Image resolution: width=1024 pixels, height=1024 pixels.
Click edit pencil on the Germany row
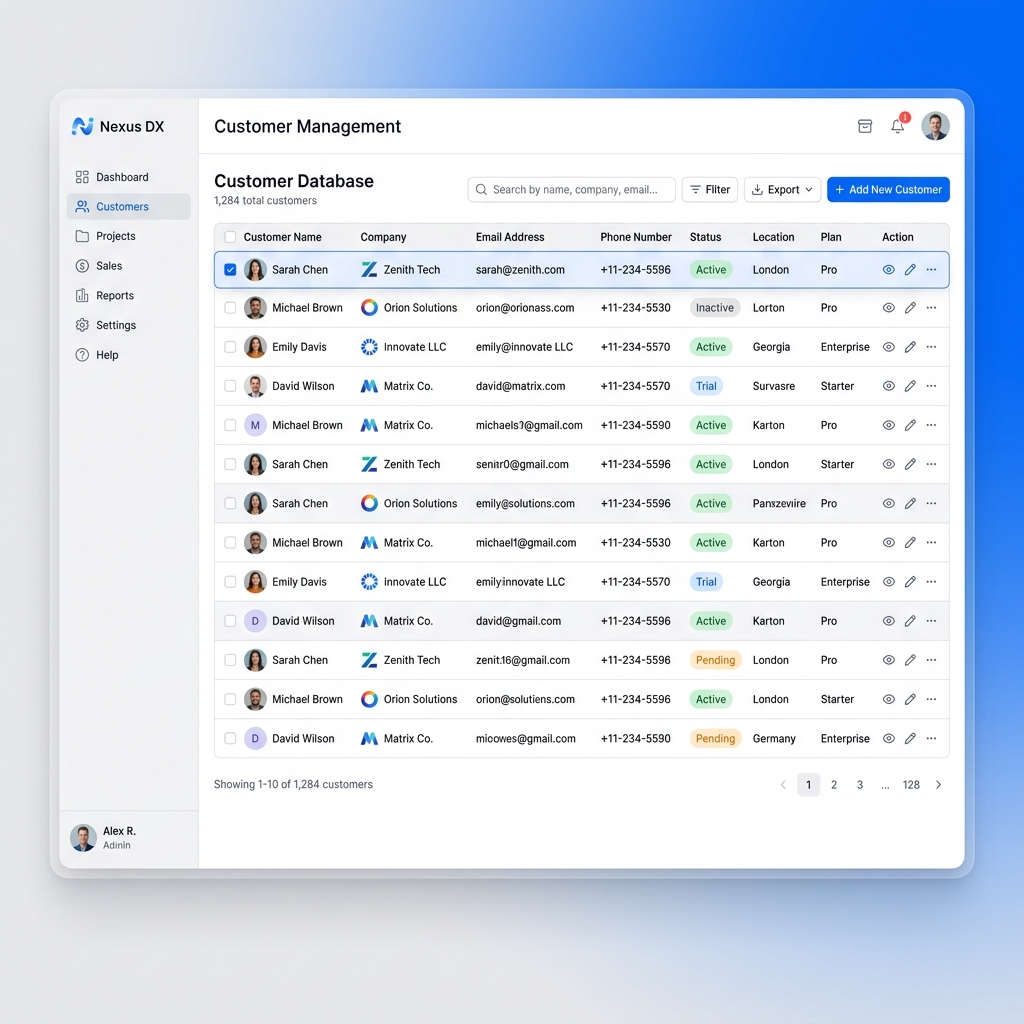coord(910,739)
